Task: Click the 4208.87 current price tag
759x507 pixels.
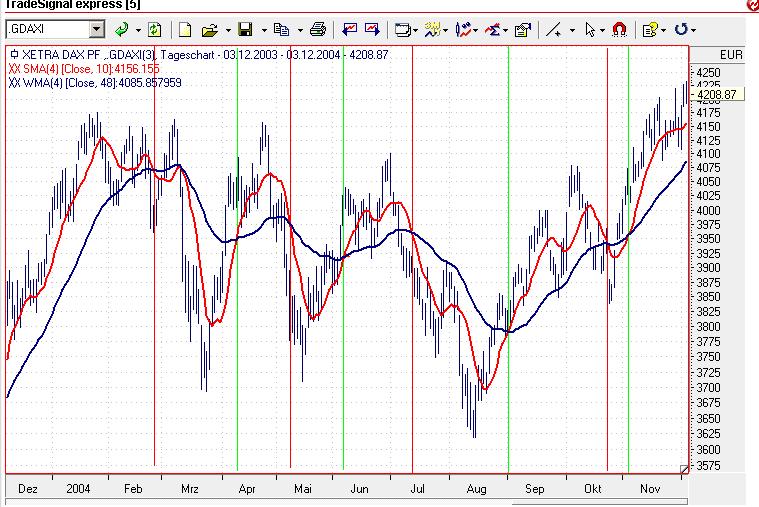Action: [717, 95]
